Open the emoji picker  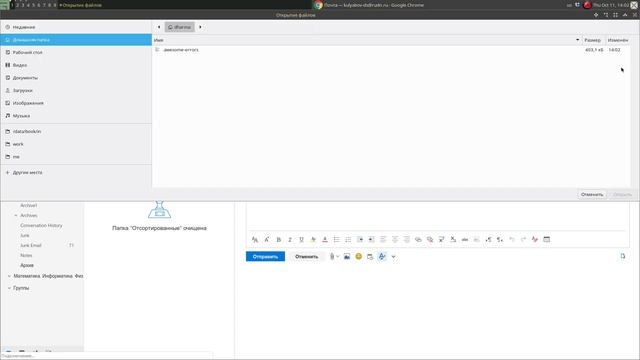358,257
